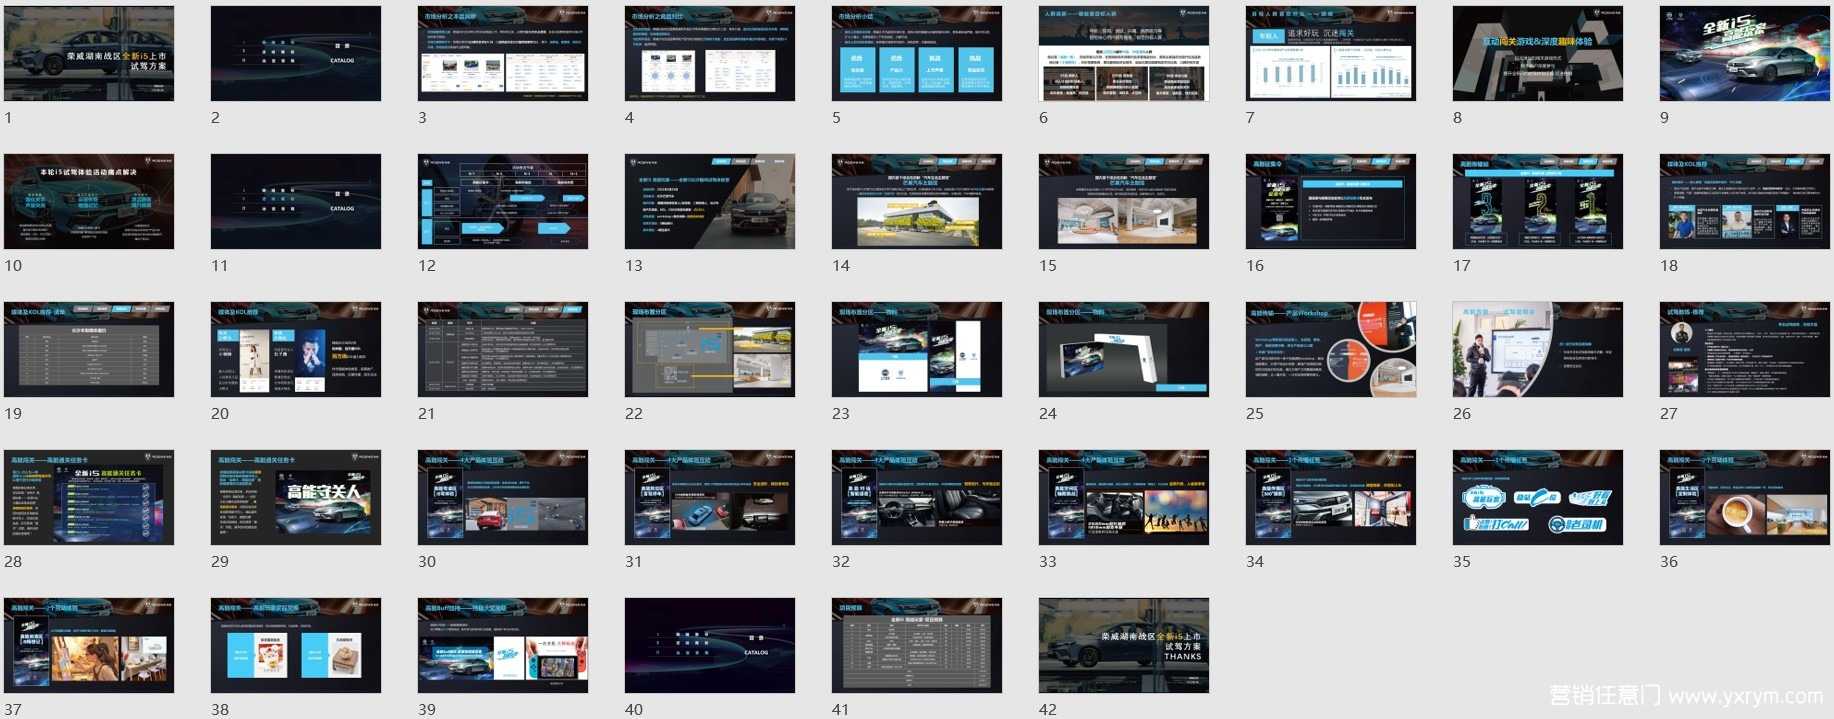Select slide 36 coffee cup thumbnail
The width and height of the screenshot is (1834, 719).
1745,497
